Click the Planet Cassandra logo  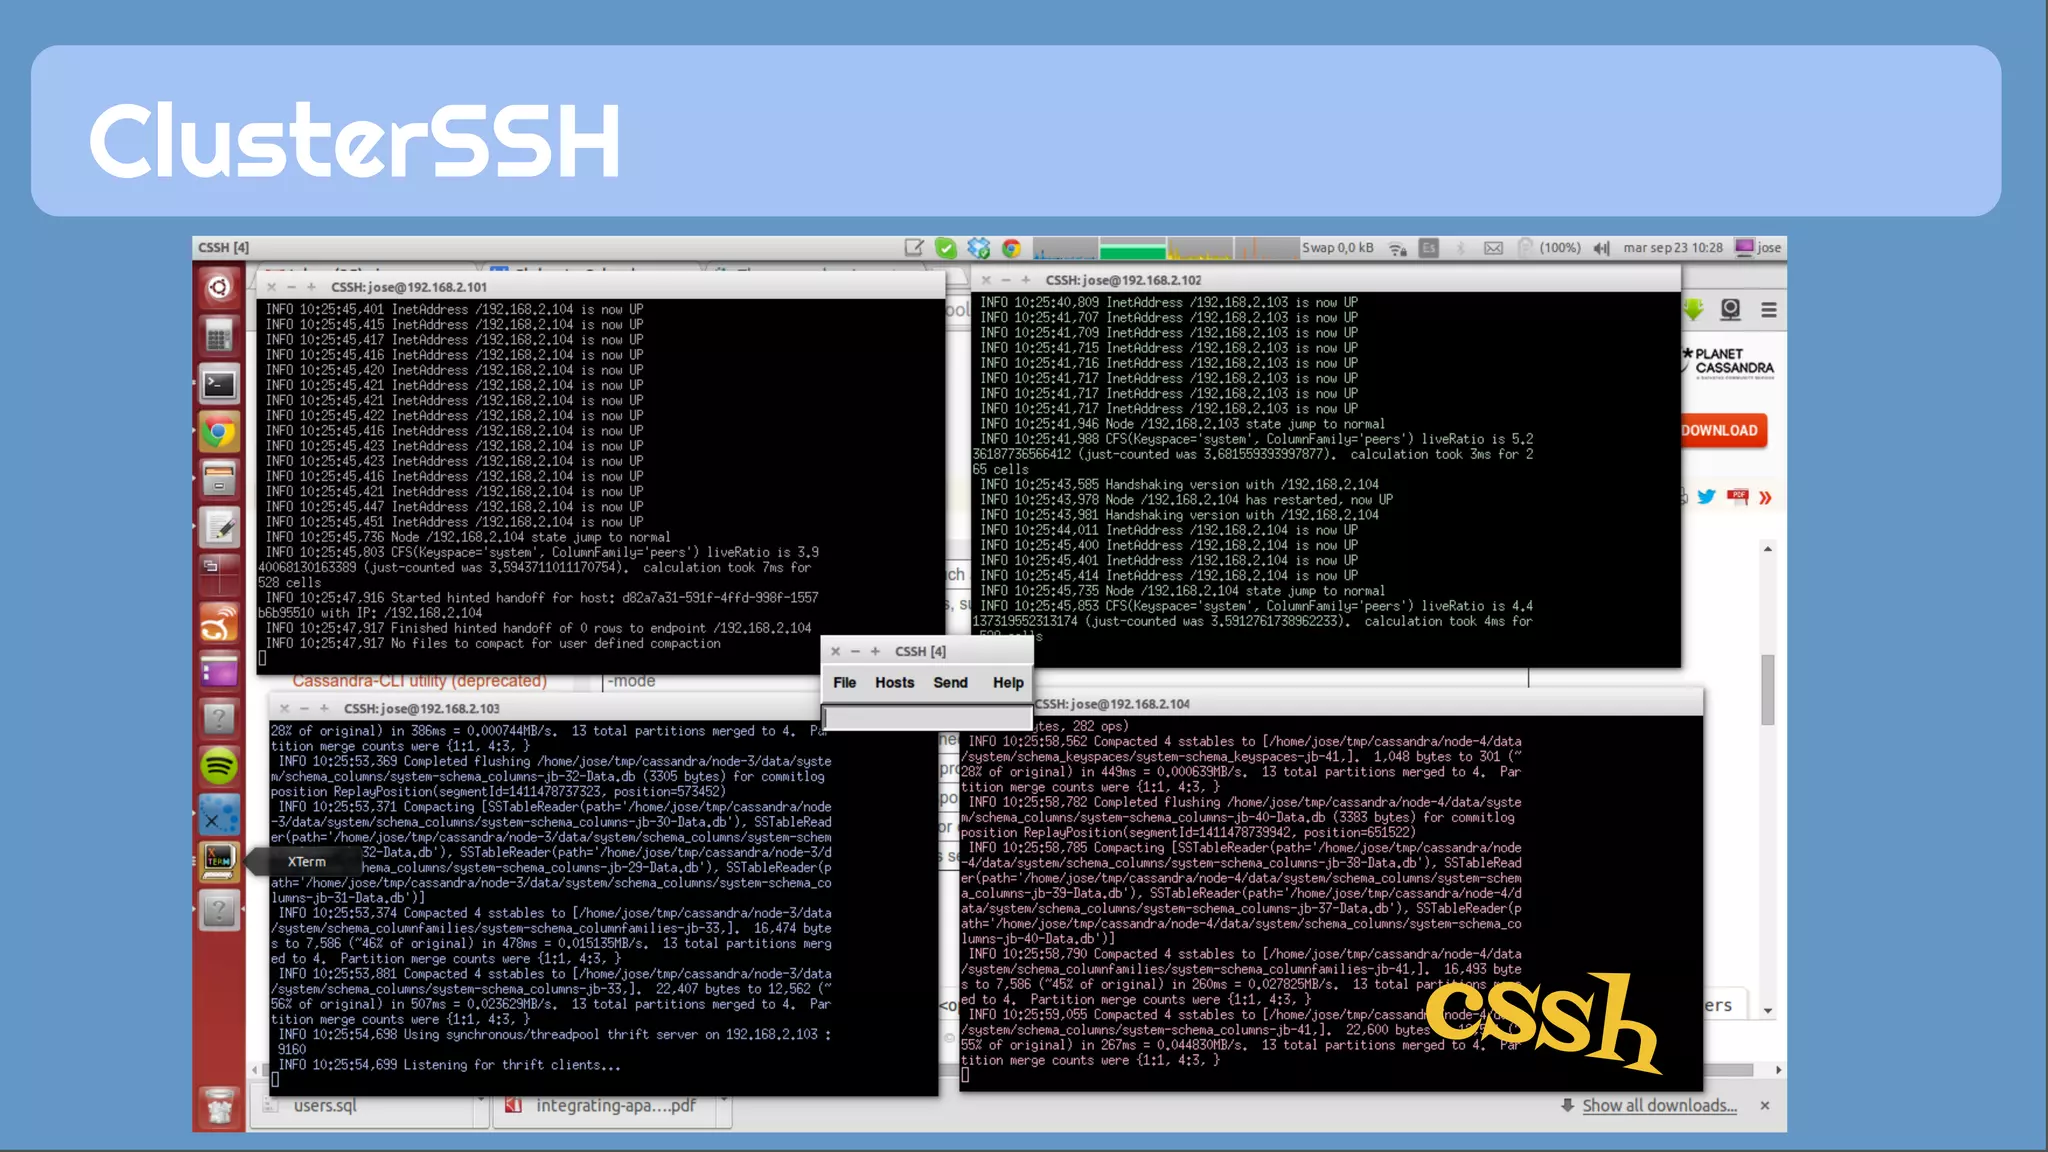1728,362
